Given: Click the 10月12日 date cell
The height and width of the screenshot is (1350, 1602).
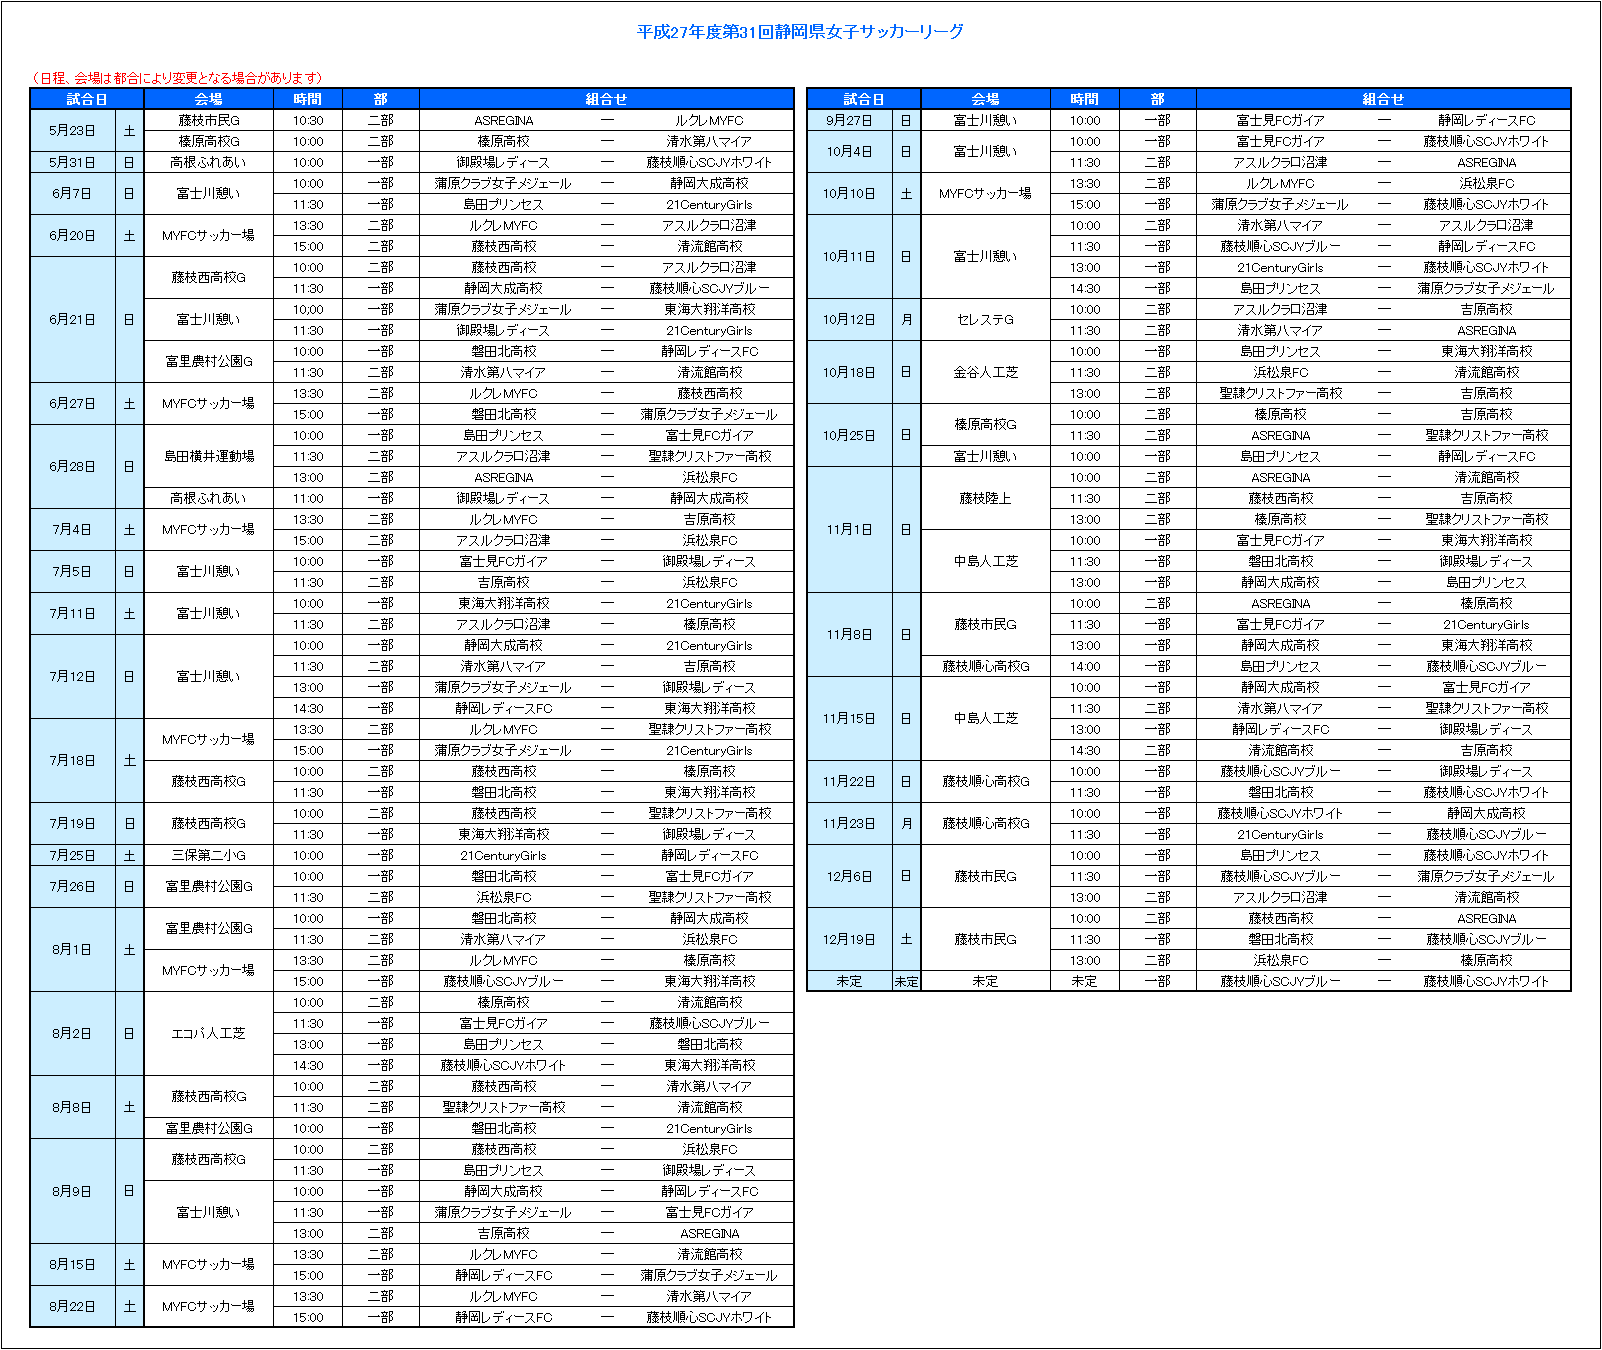Looking at the screenshot, I should (x=850, y=320).
